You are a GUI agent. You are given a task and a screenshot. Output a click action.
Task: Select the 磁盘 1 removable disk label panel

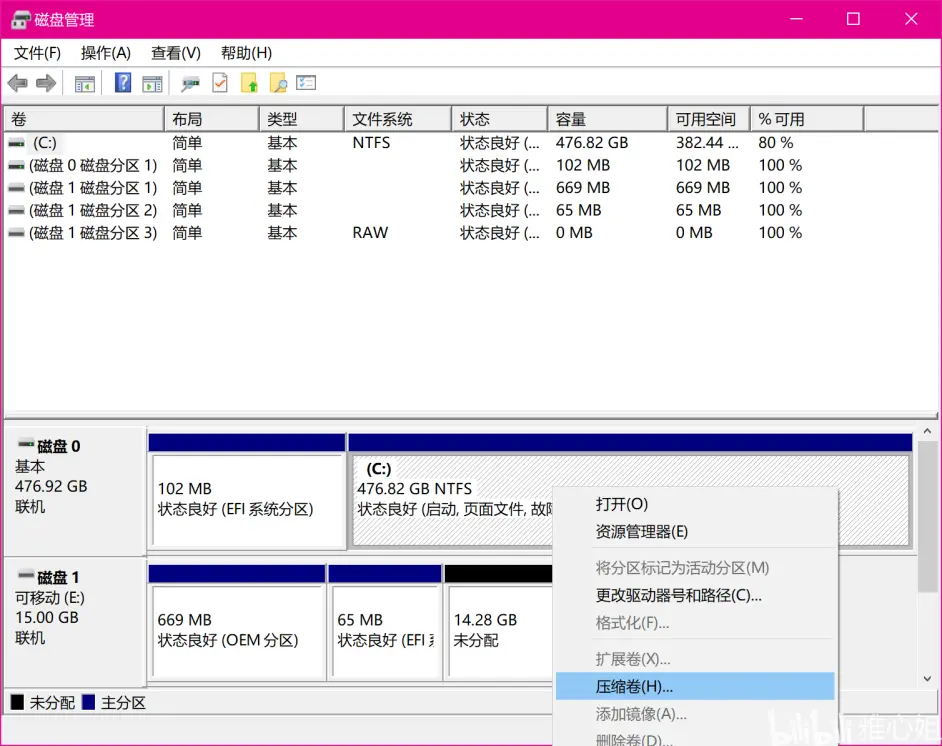click(x=74, y=620)
